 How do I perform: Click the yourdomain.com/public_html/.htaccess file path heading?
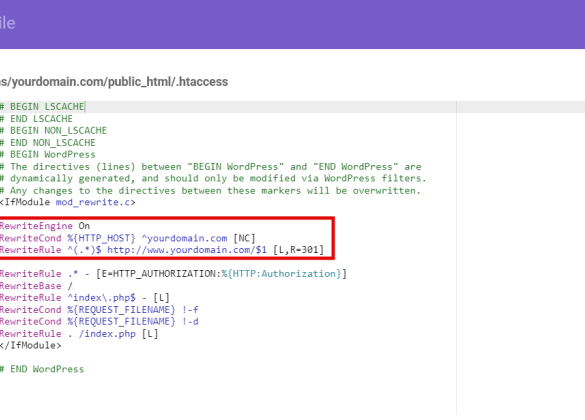(114, 82)
